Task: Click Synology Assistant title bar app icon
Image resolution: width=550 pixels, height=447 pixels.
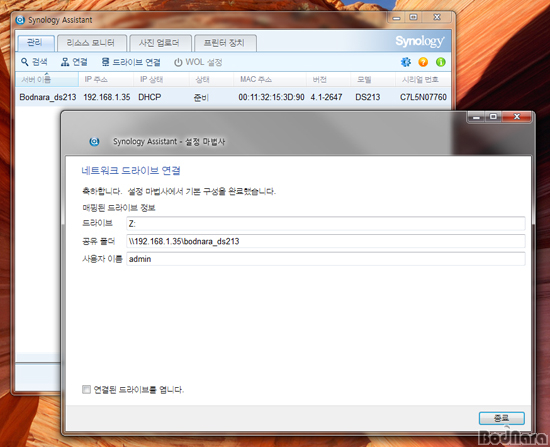Action: click(20, 20)
